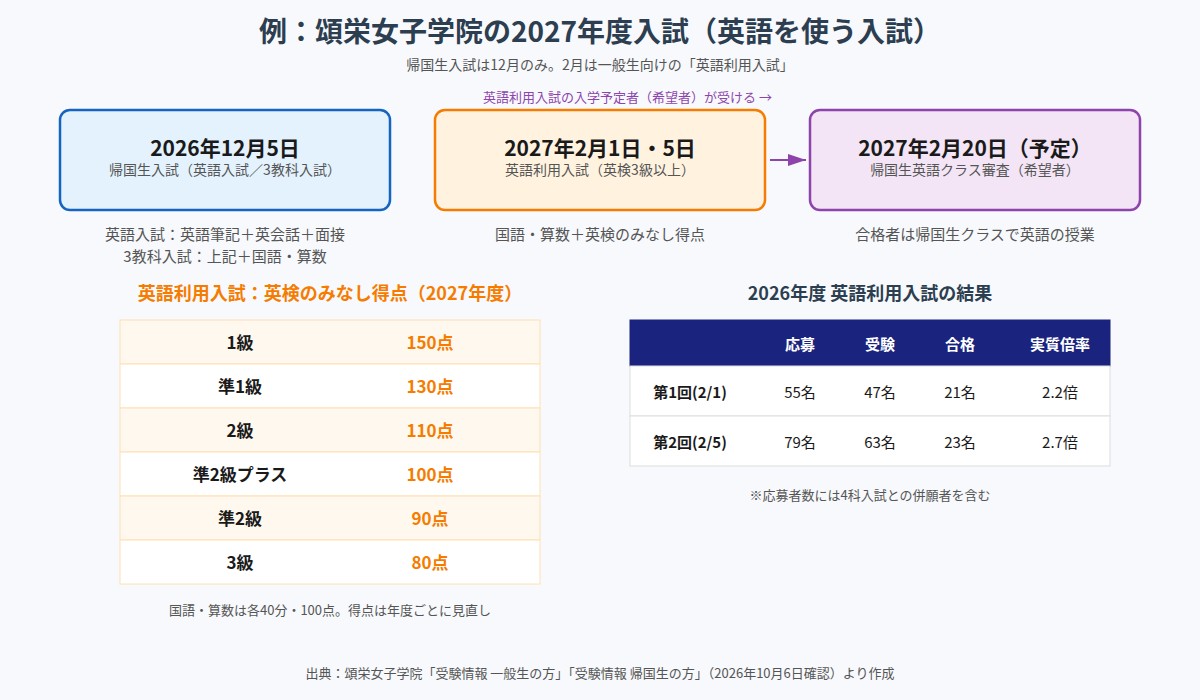Click the 63名 examinees cell

[880, 442]
